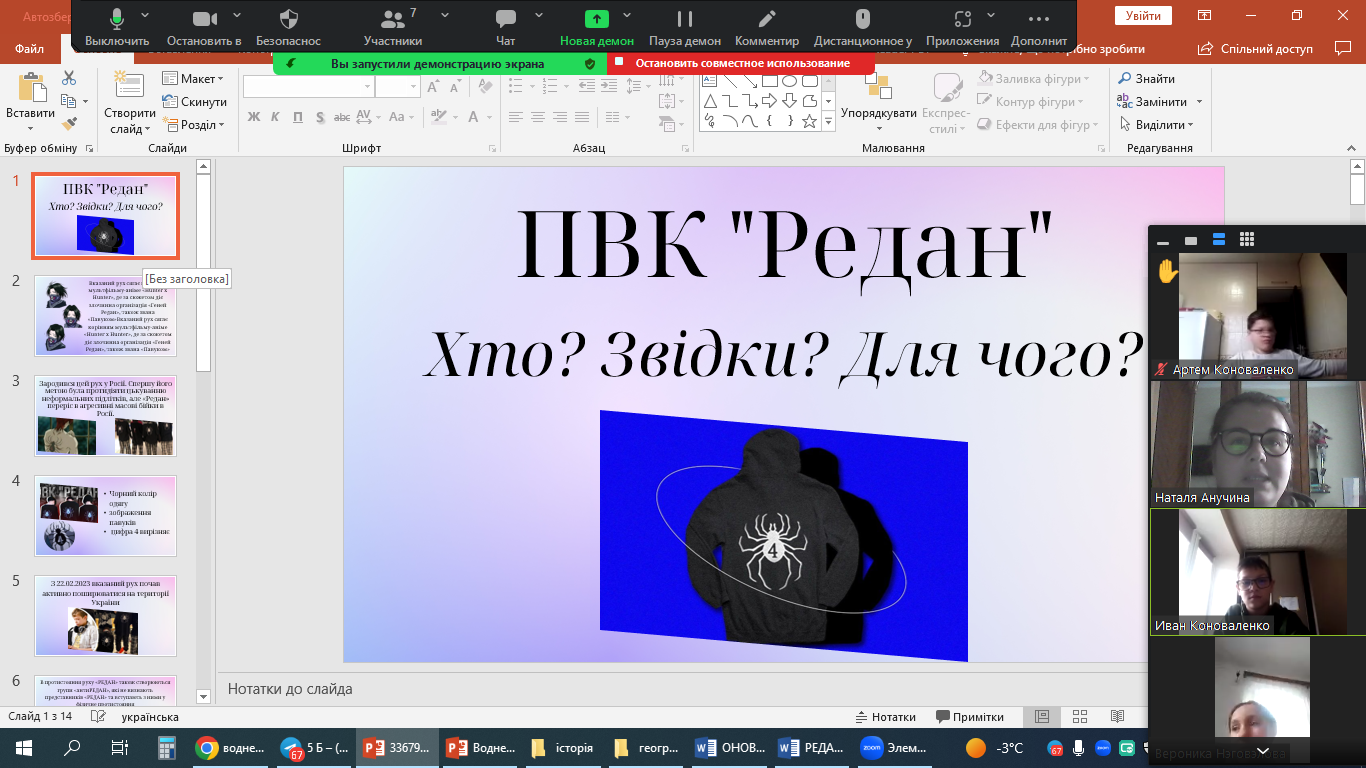Screen dimensions: 1366x768
Task: Align text right in Абзац group
Action: 560,117
